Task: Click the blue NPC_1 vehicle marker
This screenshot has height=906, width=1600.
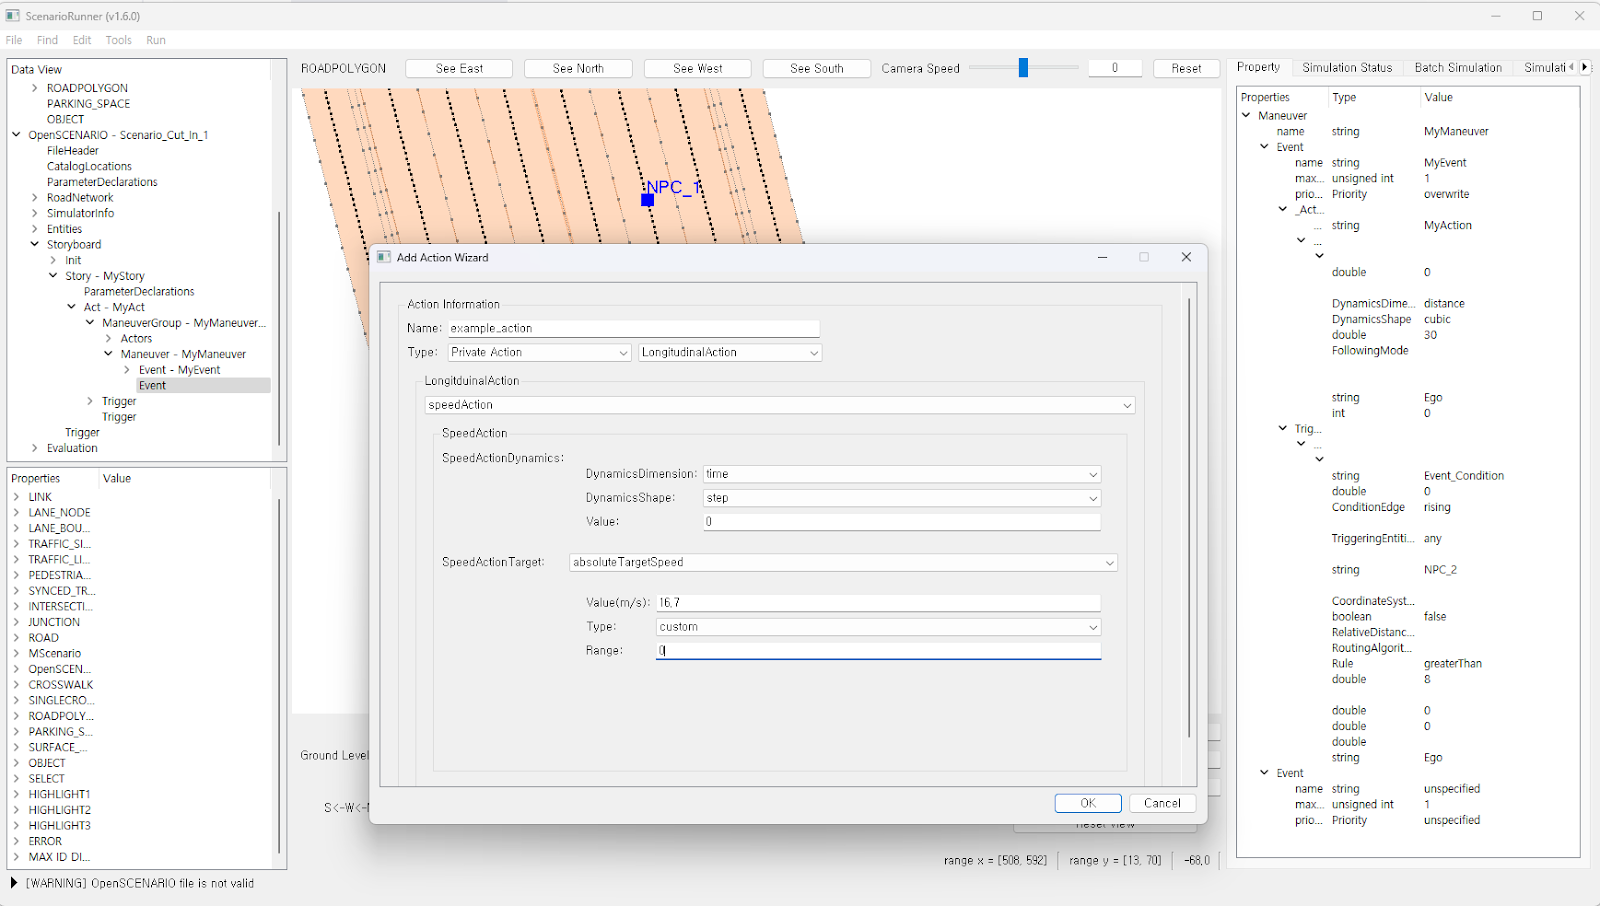Action: click(647, 200)
